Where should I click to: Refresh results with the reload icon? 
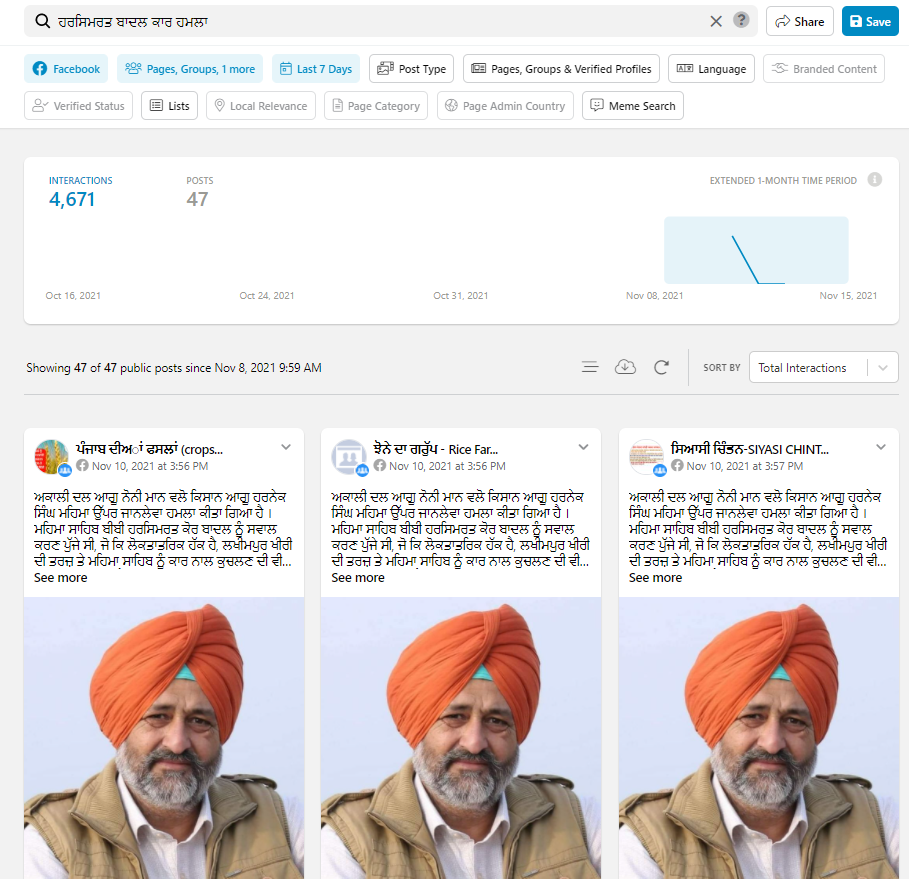[x=661, y=367]
